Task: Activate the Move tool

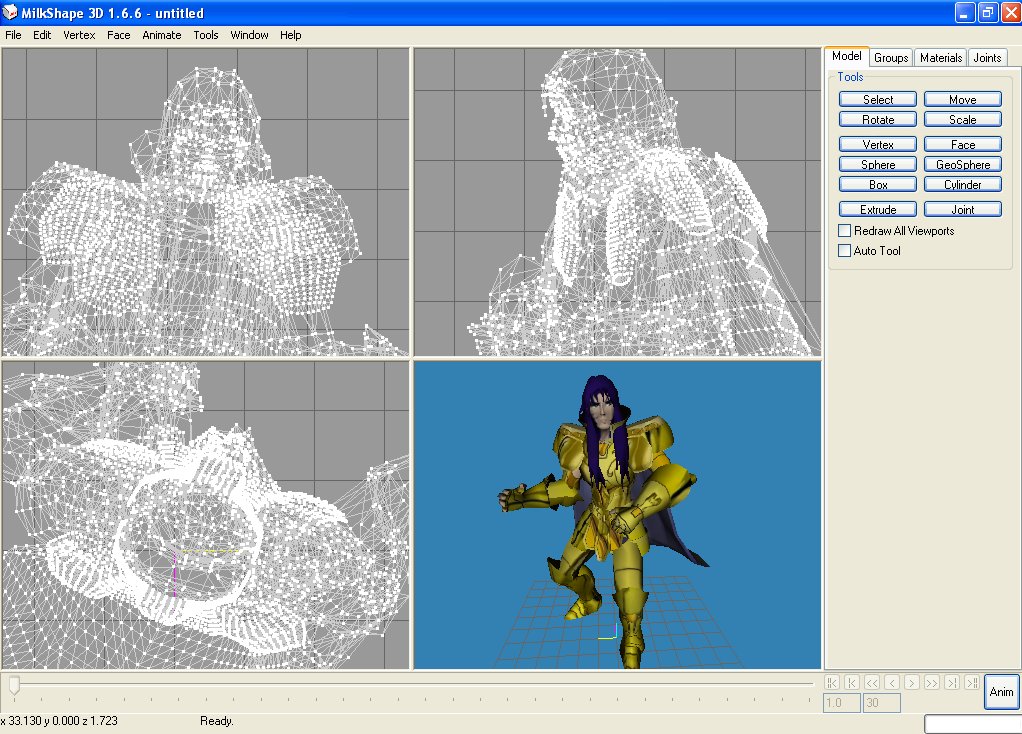Action: coord(962,99)
